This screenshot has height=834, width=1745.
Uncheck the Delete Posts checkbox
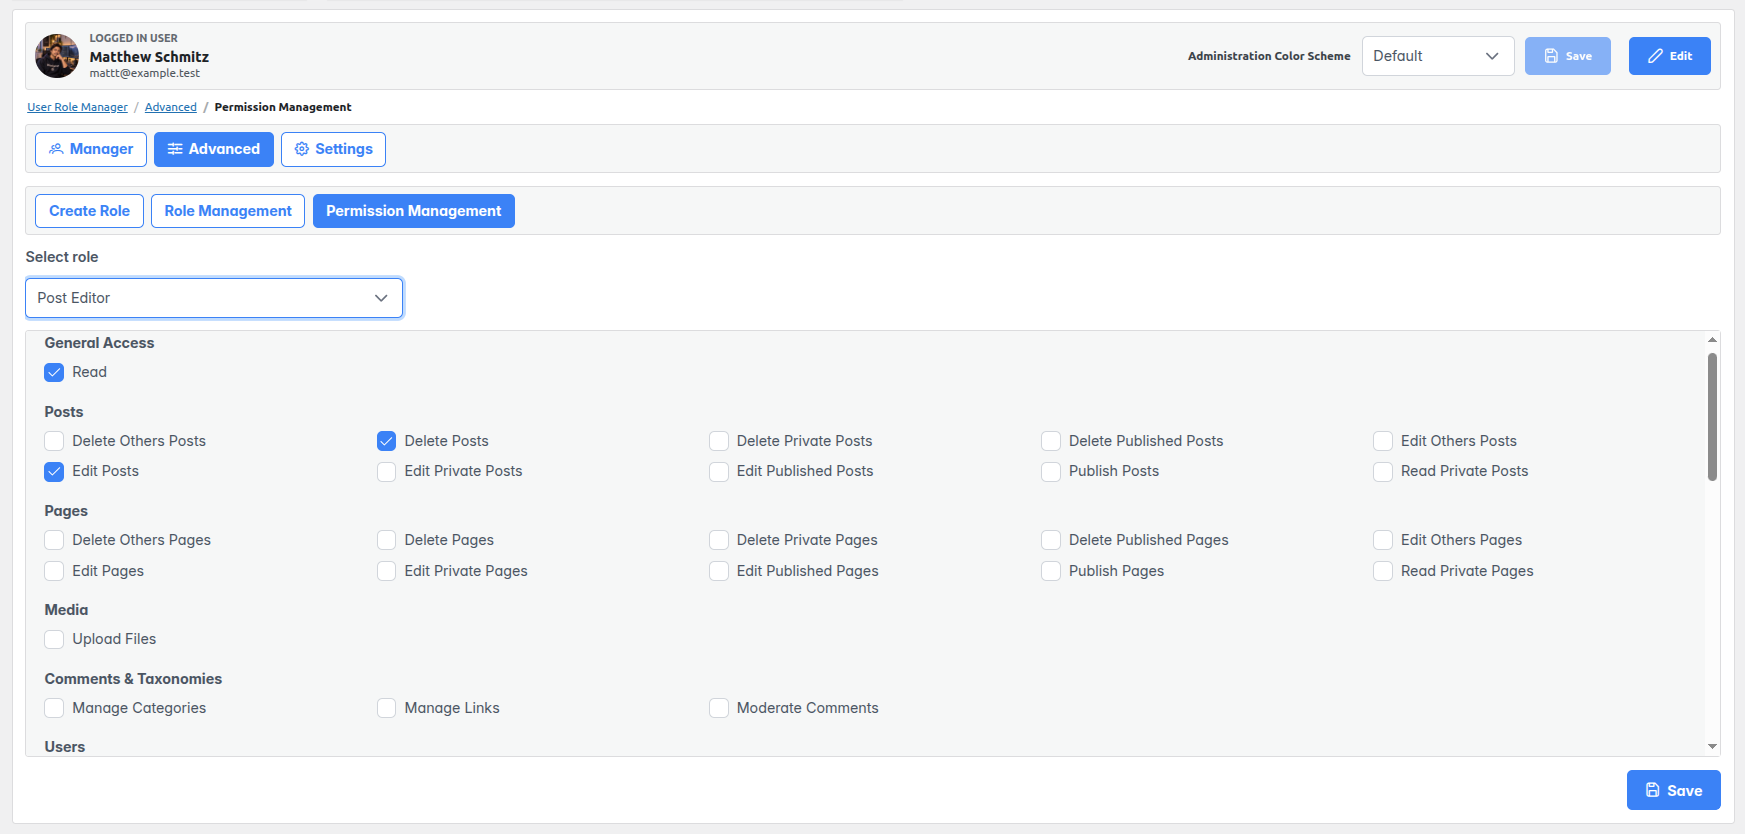386,441
